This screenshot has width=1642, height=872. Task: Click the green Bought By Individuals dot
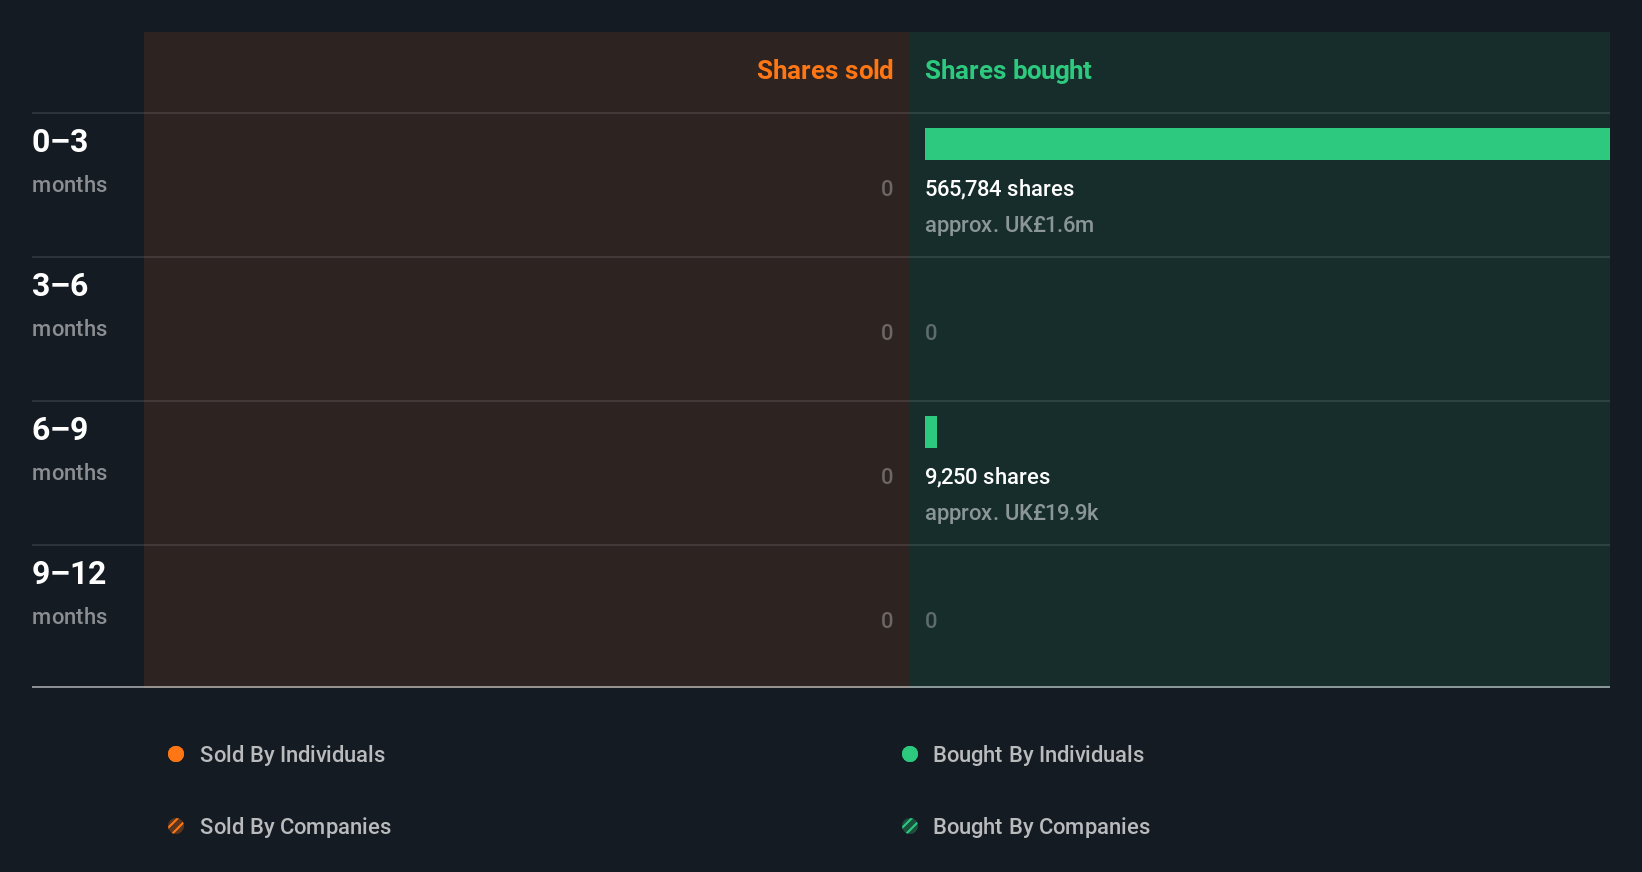910,754
